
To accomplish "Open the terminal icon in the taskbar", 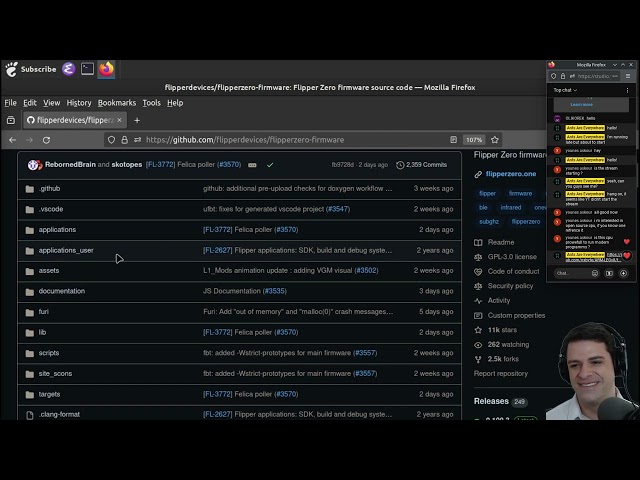I will pyautogui.click(x=87, y=69).
